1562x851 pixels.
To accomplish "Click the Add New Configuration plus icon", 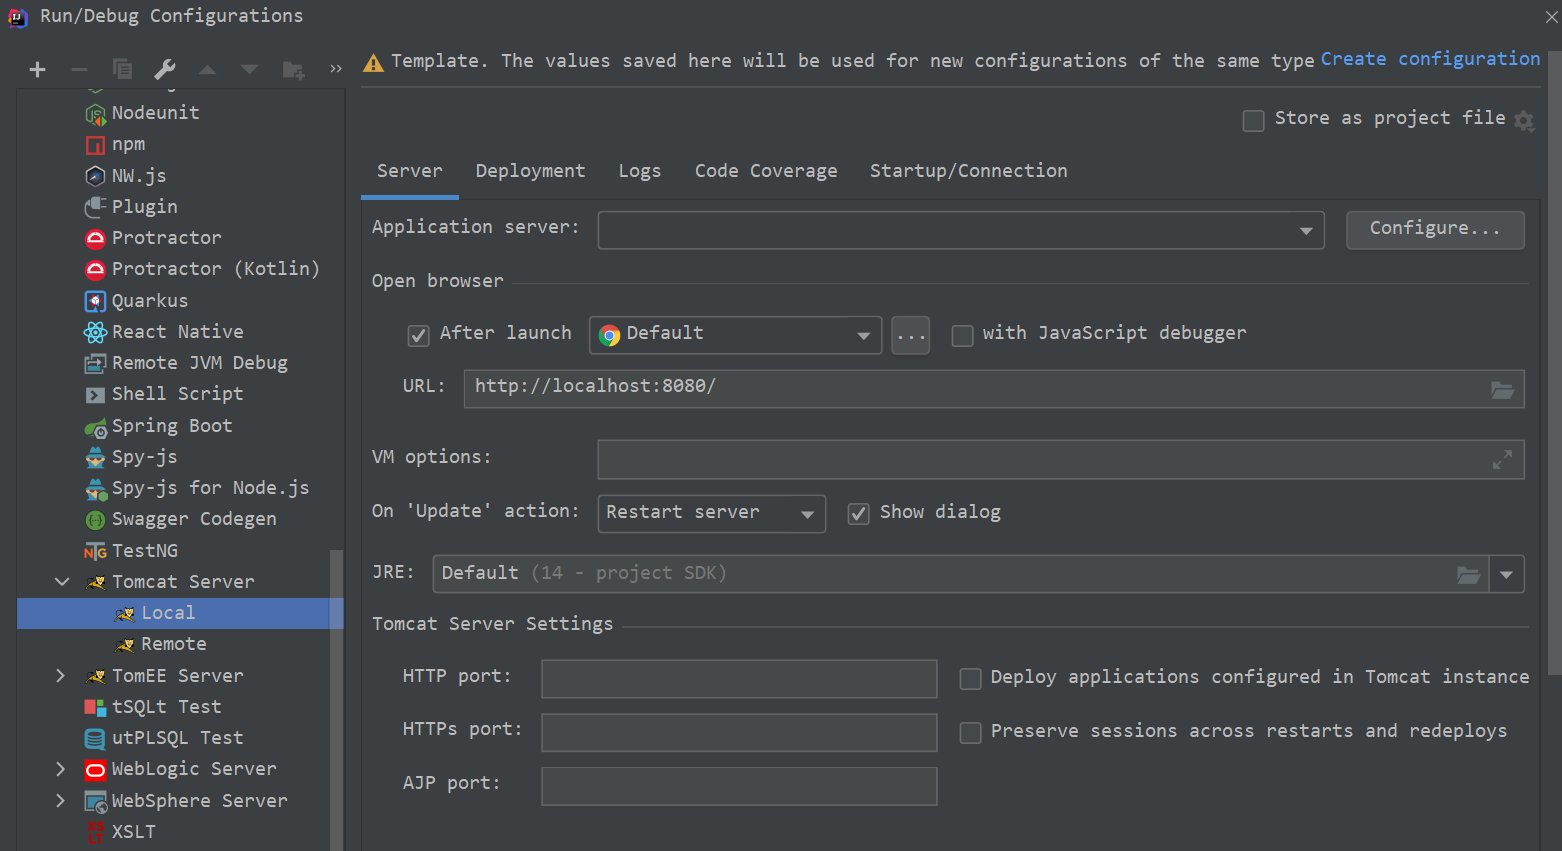I will (x=37, y=69).
